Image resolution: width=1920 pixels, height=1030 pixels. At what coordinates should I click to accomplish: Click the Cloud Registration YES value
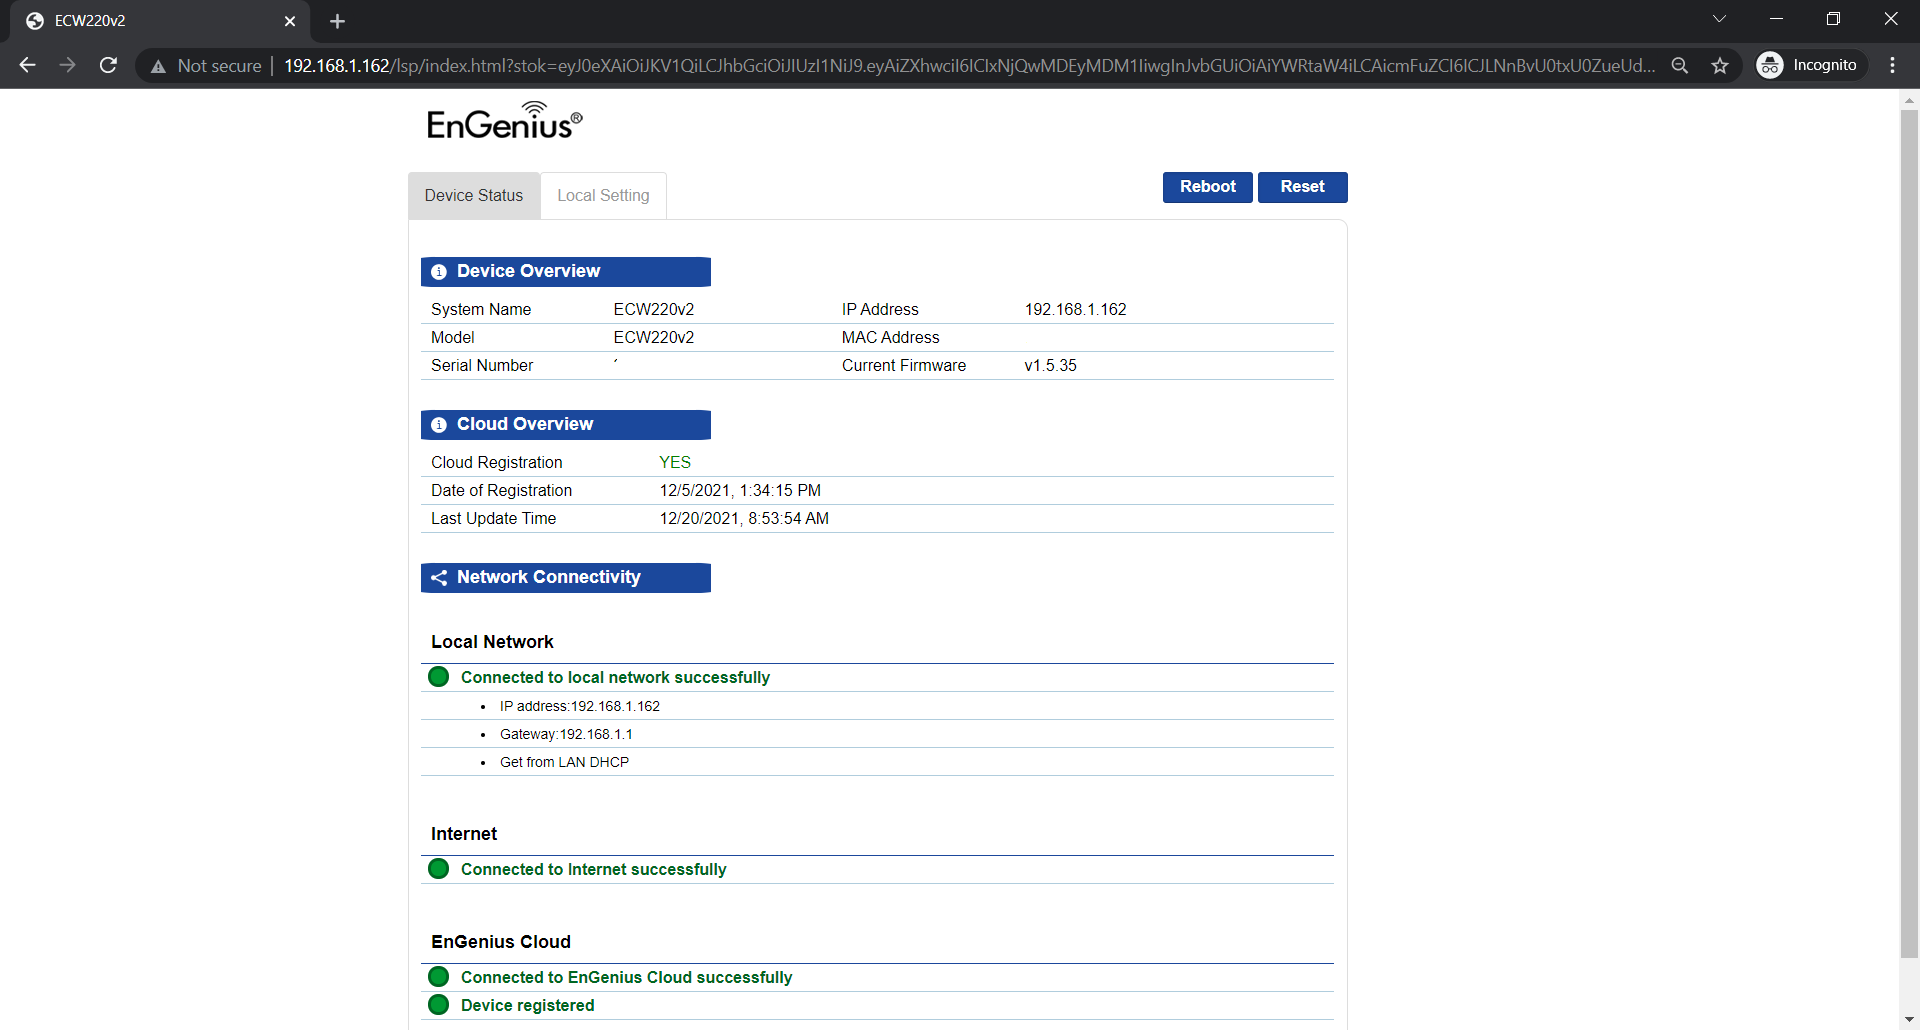click(675, 463)
